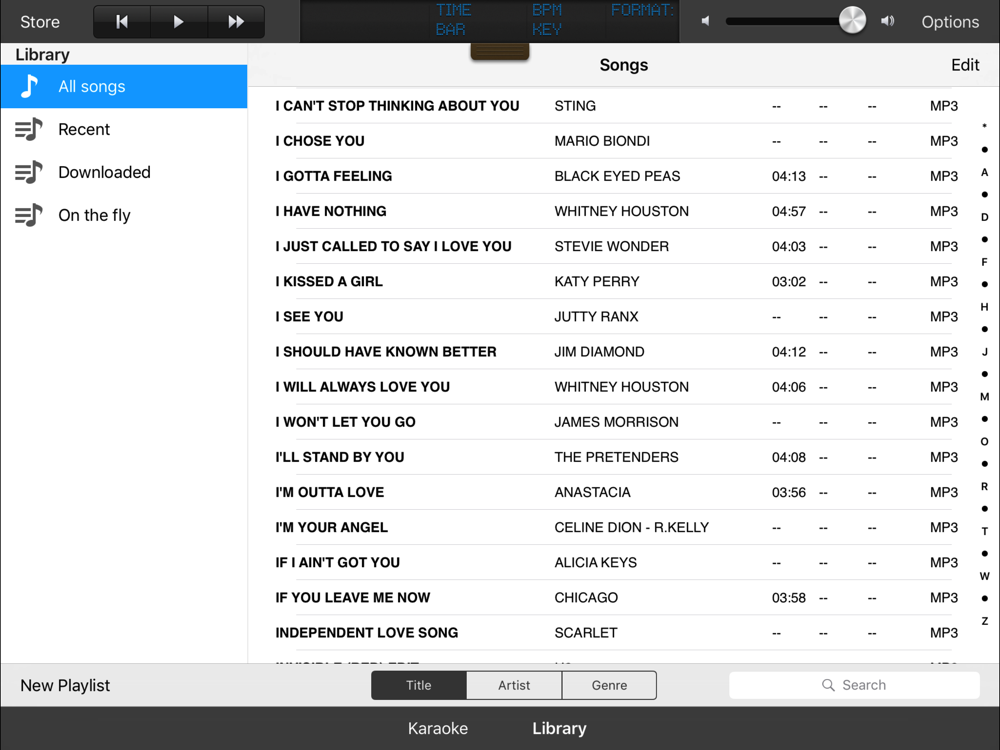
Task: Click the volume slider knob
Action: coord(852,20)
